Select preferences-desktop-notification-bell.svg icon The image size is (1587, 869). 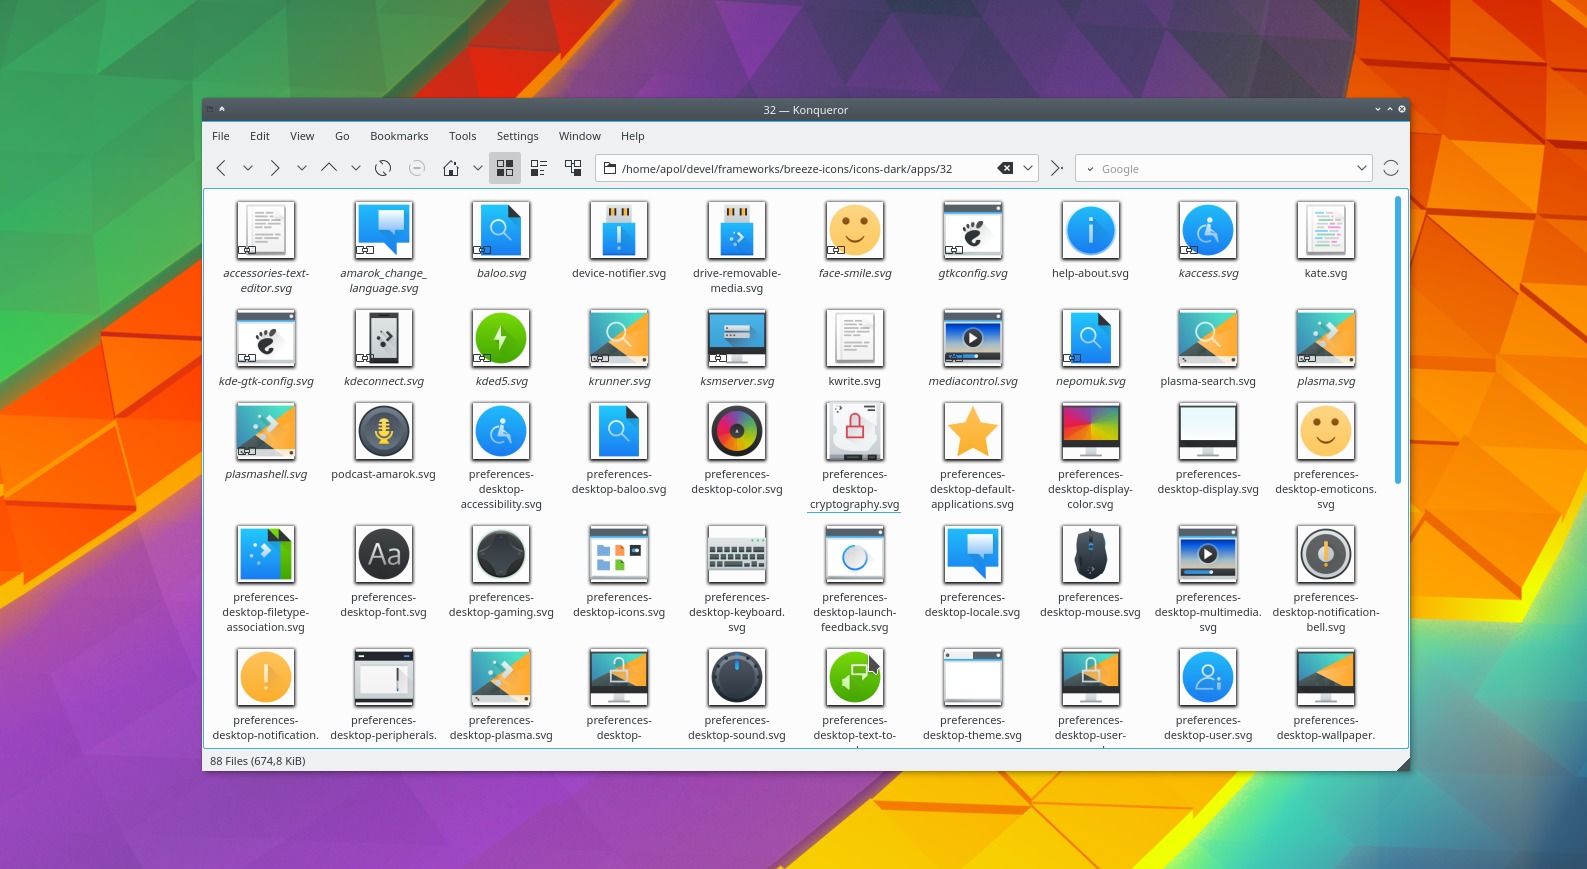pyautogui.click(x=1326, y=553)
